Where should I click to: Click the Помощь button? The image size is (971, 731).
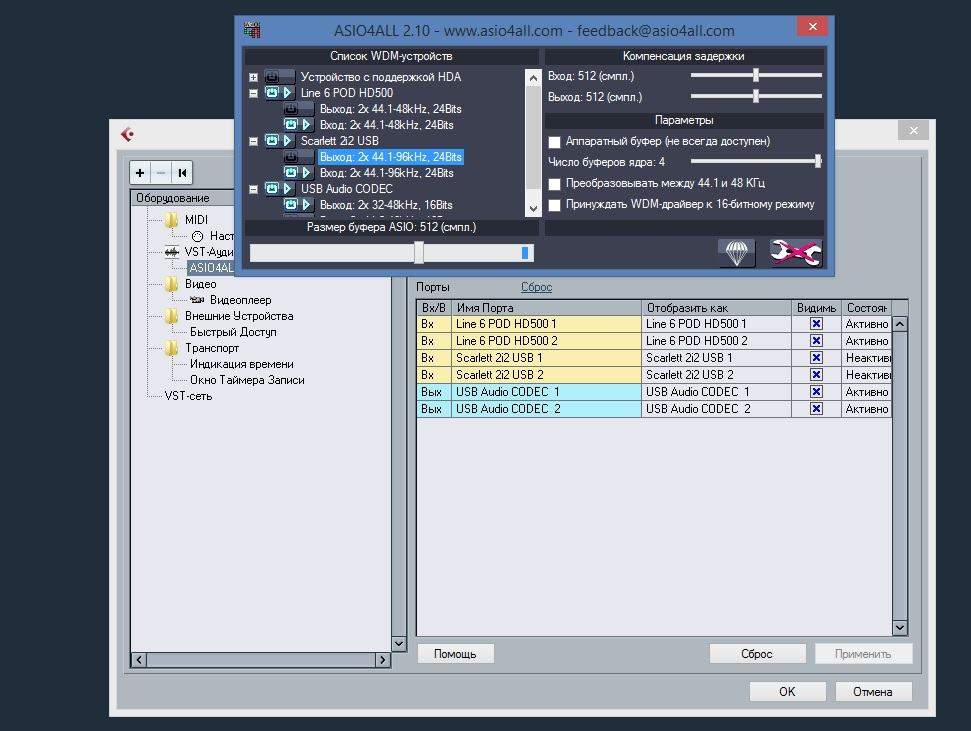point(455,654)
